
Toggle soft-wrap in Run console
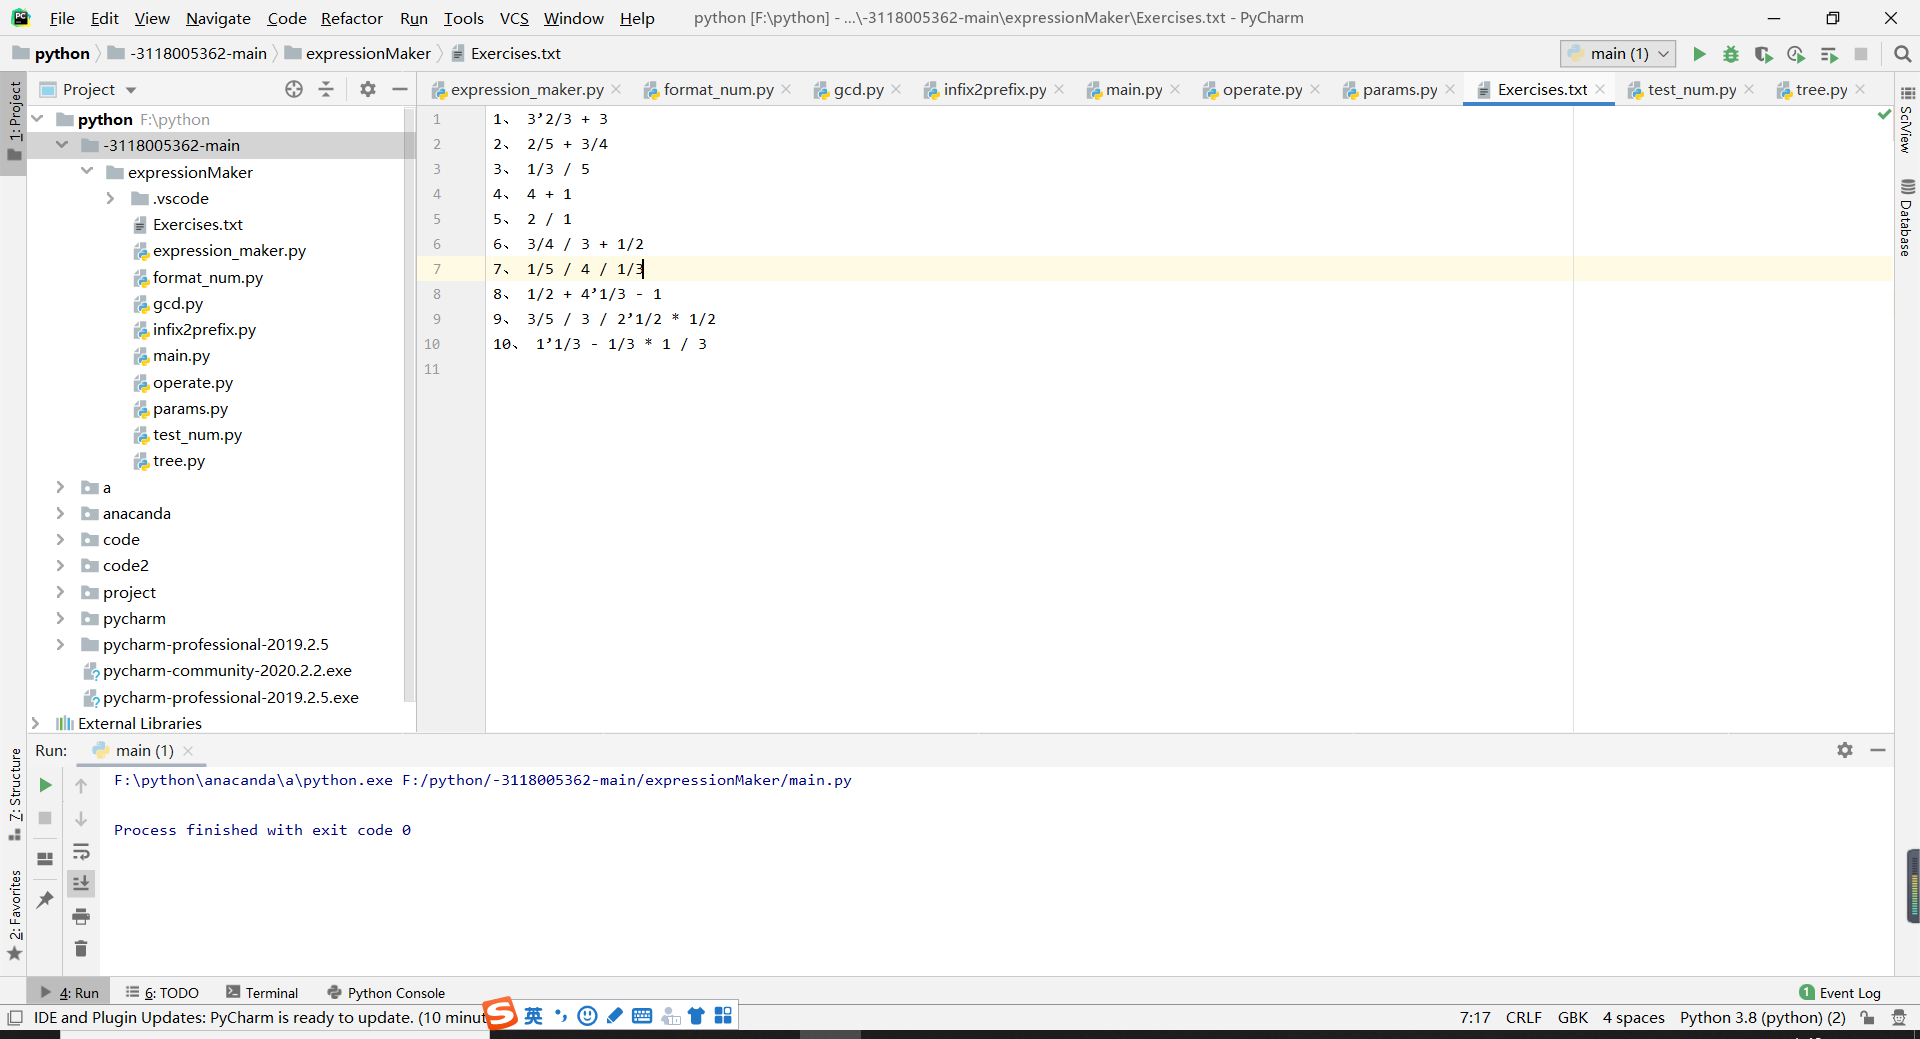pyautogui.click(x=81, y=852)
